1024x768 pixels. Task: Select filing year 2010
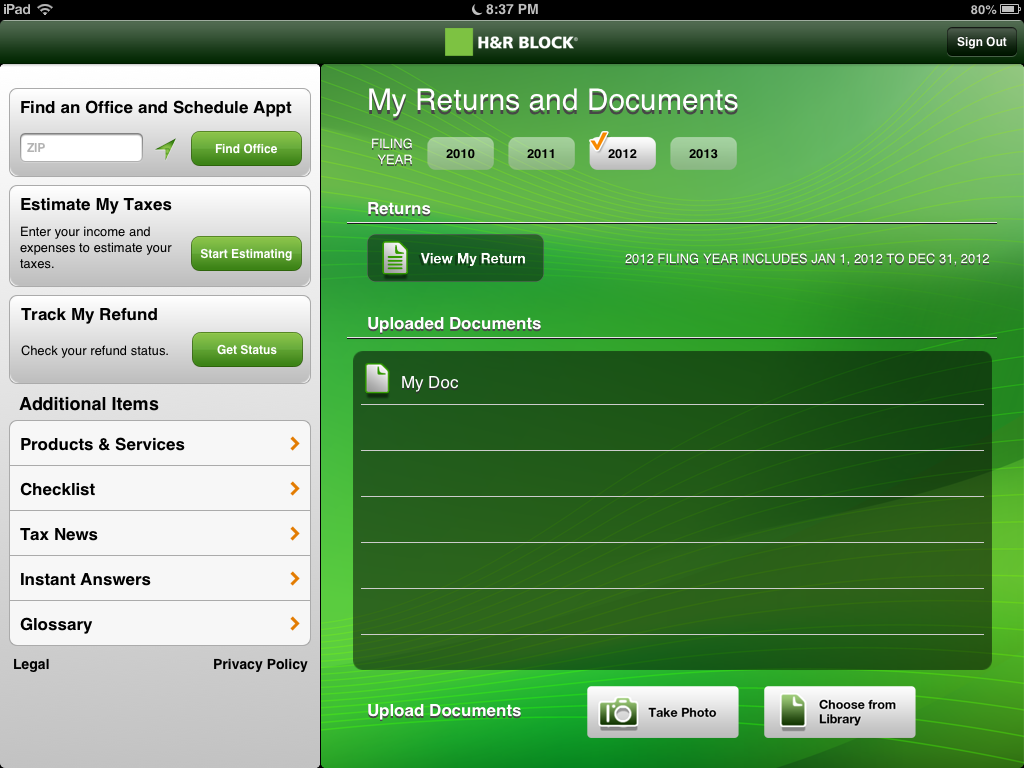pos(460,153)
